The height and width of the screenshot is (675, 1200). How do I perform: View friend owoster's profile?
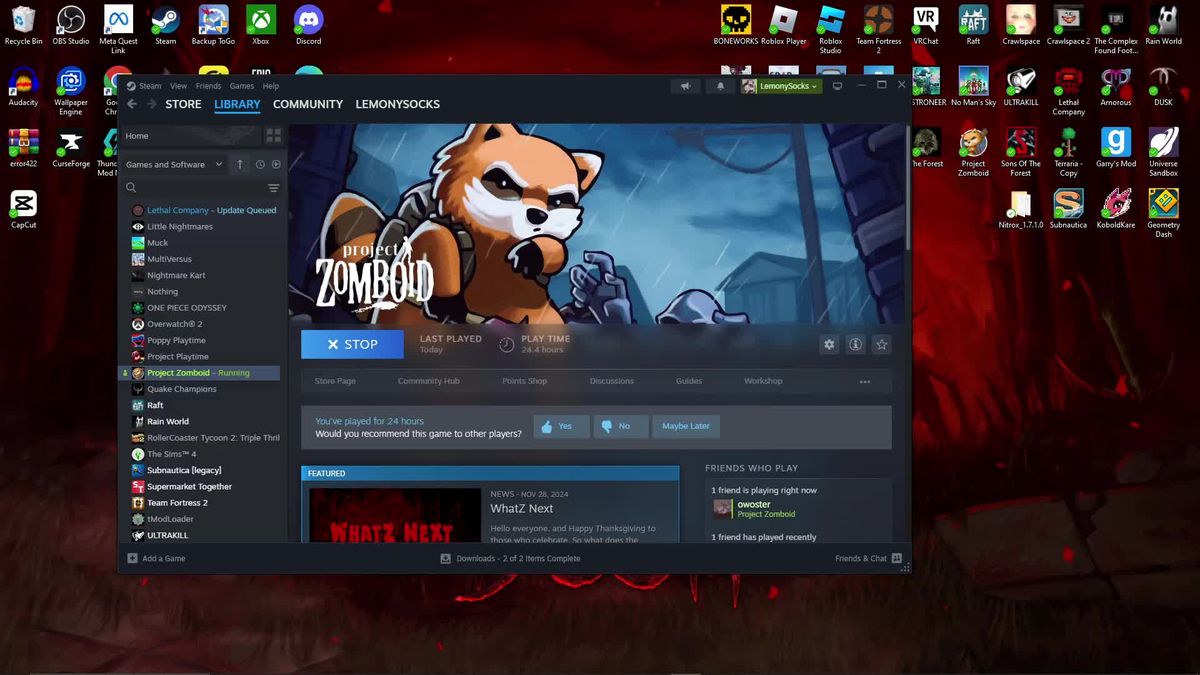(x=754, y=505)
